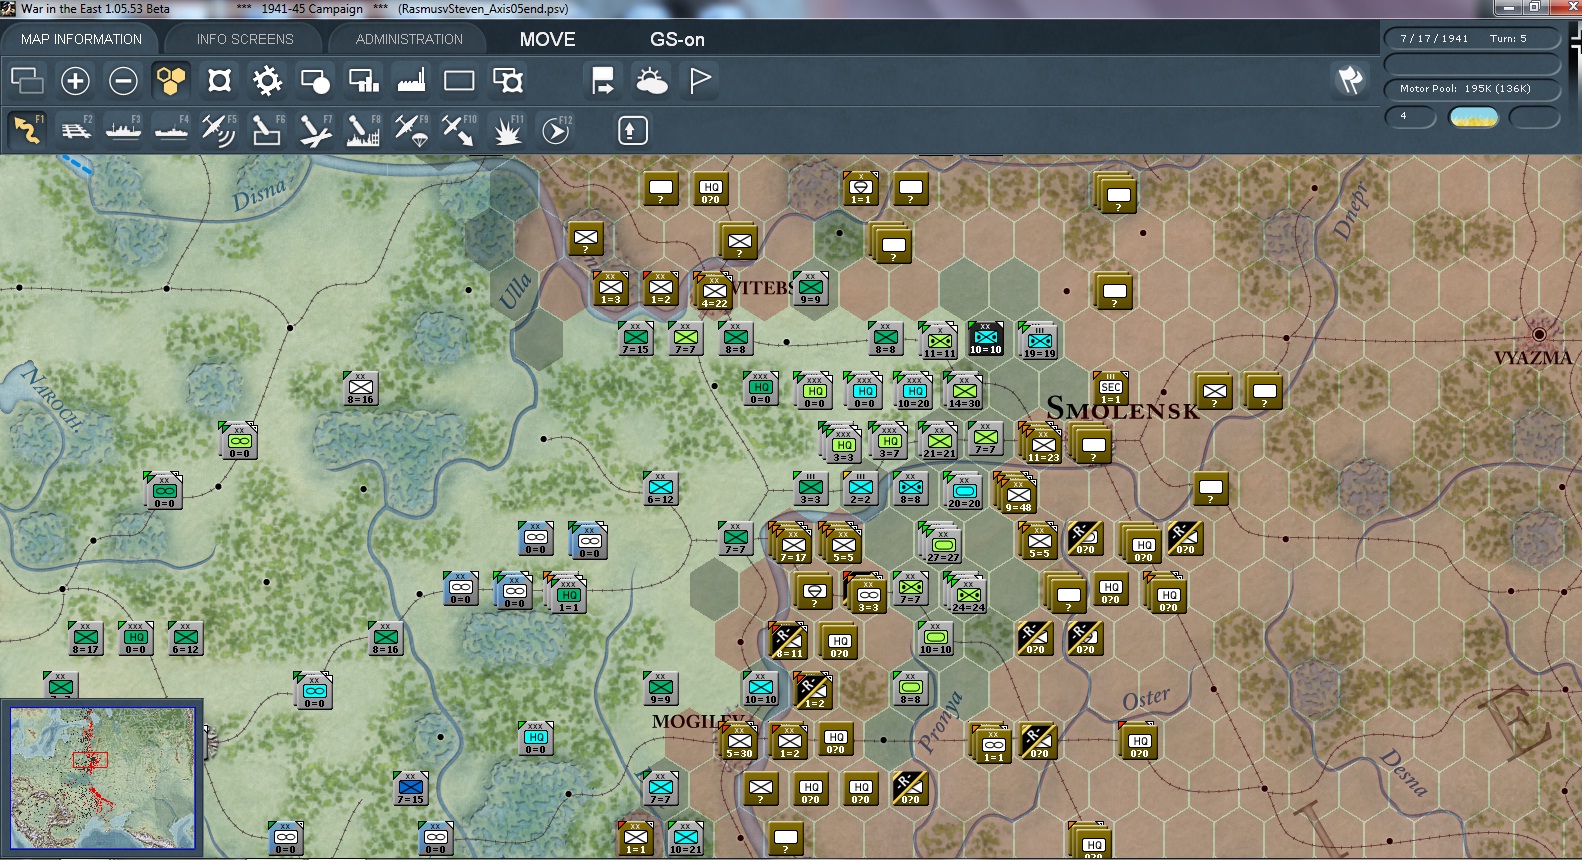Select the cyan 6=12 unit counter
This screenshot has height=860, width=1582.
[x=660, y=488]
